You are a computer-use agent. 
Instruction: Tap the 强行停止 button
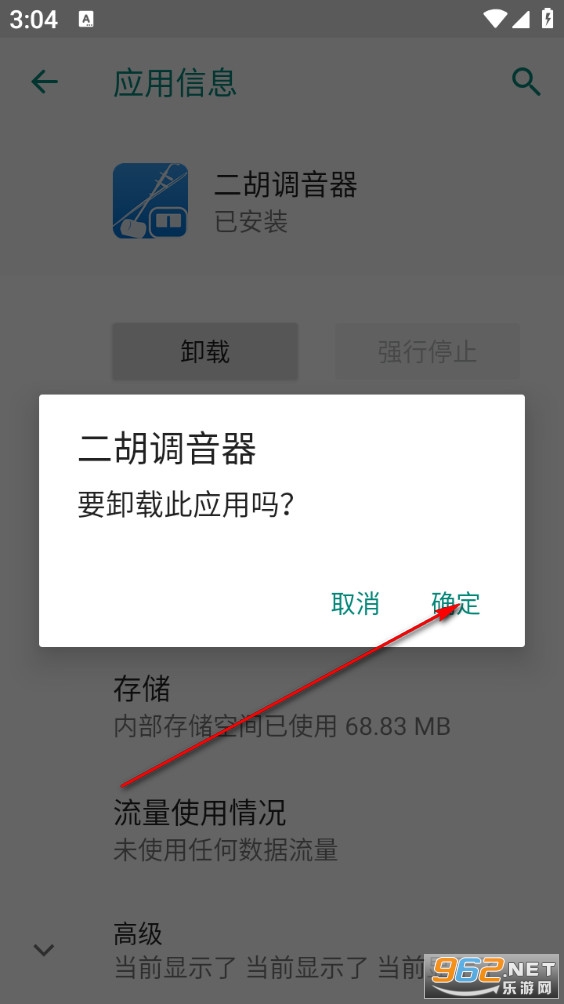click(427, 352)
